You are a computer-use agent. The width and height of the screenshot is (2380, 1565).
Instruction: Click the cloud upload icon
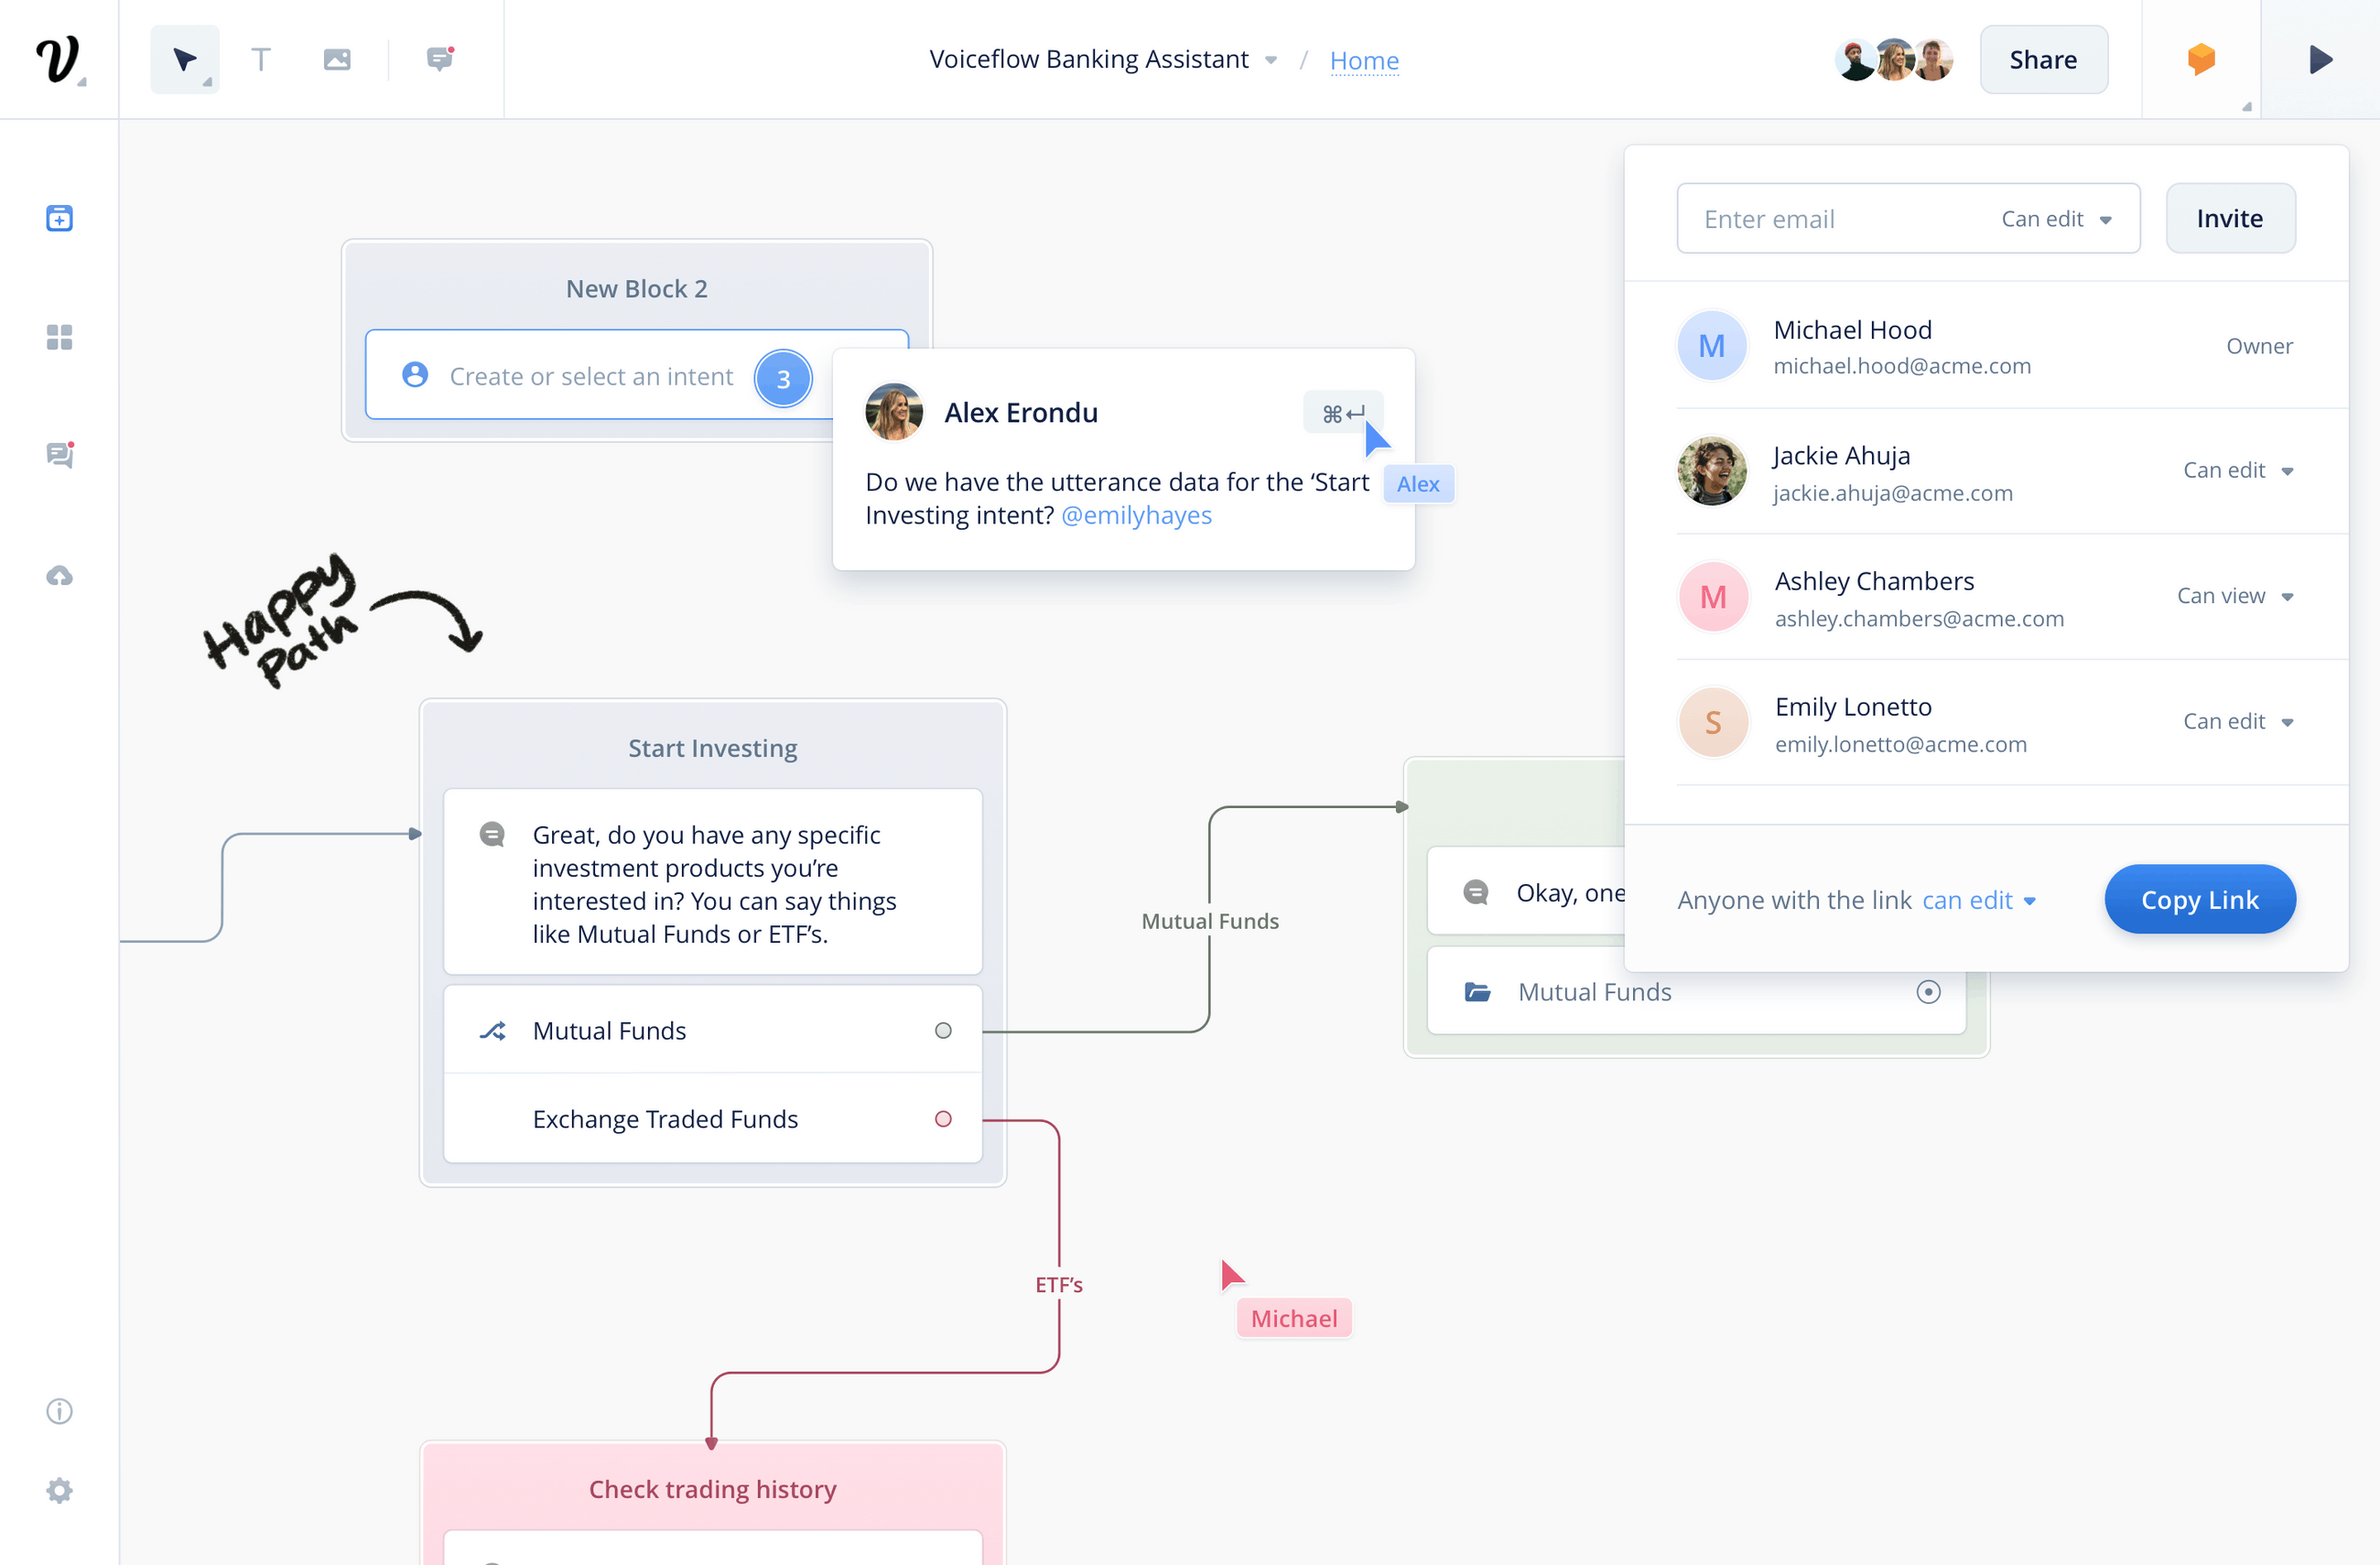coord(59,576)
